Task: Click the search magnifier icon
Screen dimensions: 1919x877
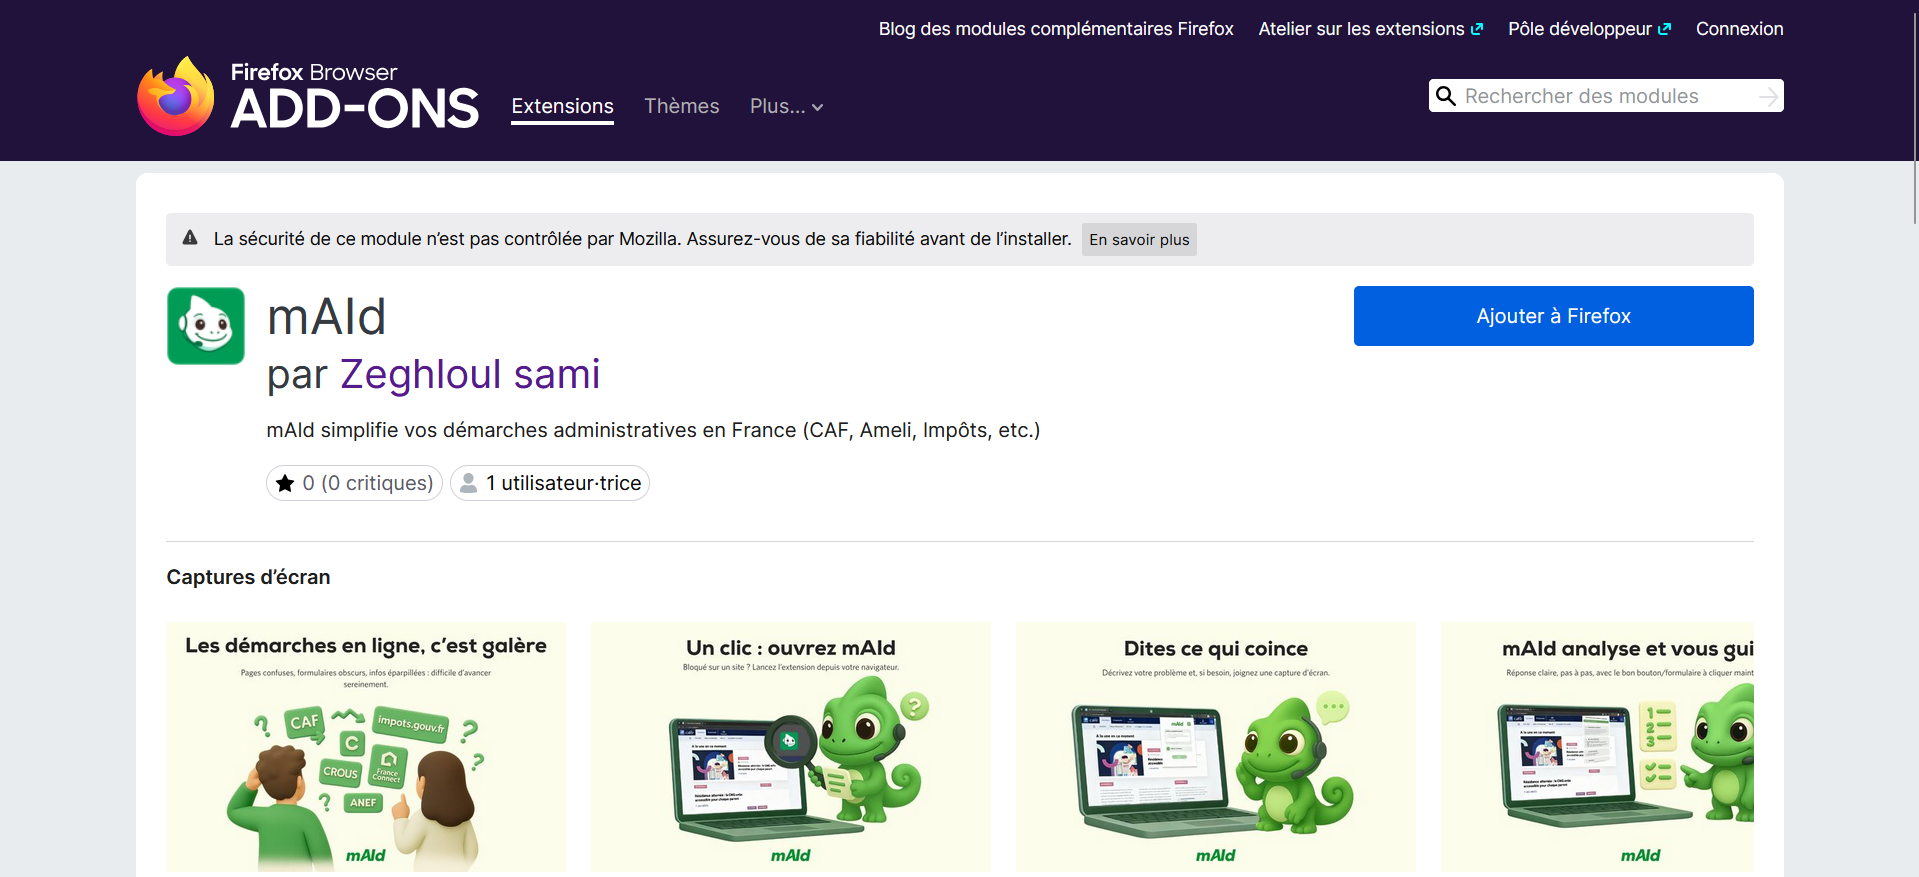Action: pos(1445,96)
